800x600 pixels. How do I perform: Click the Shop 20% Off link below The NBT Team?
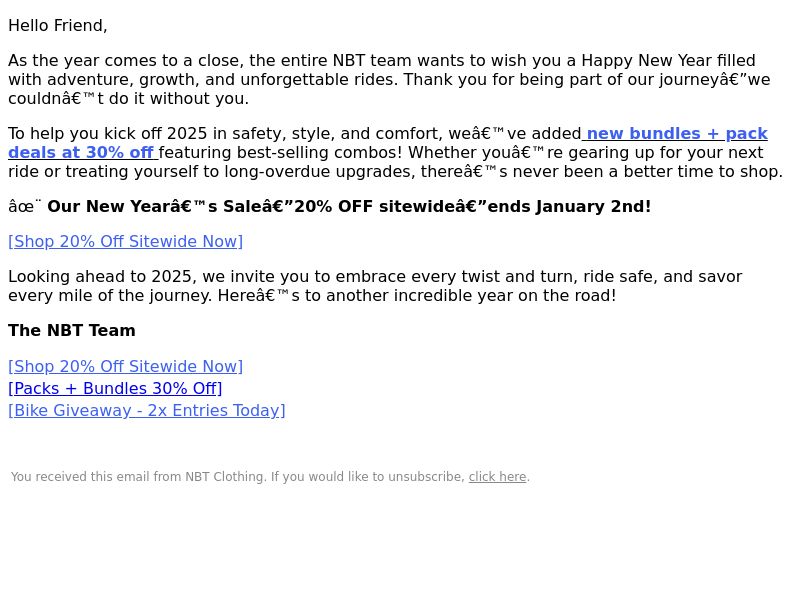126,366
